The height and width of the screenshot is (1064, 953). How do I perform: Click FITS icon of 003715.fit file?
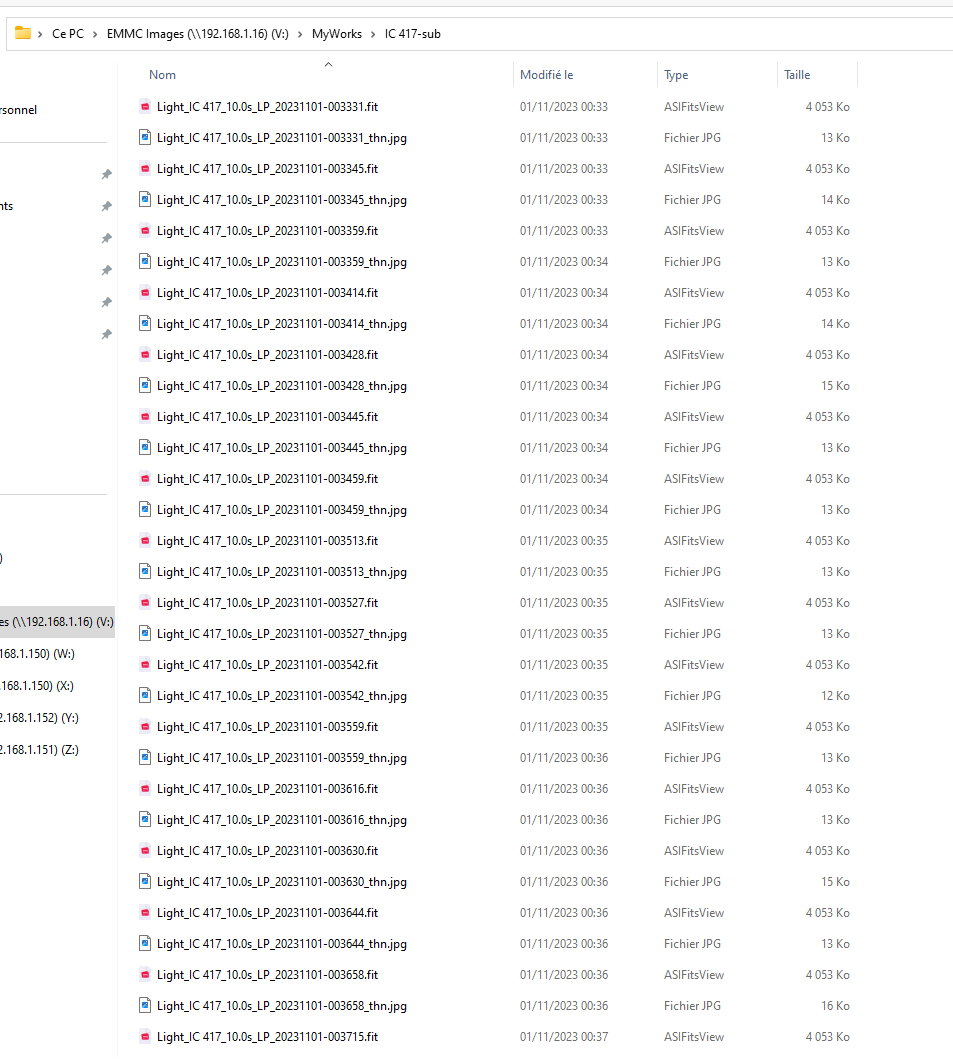tap(145, 1037)
